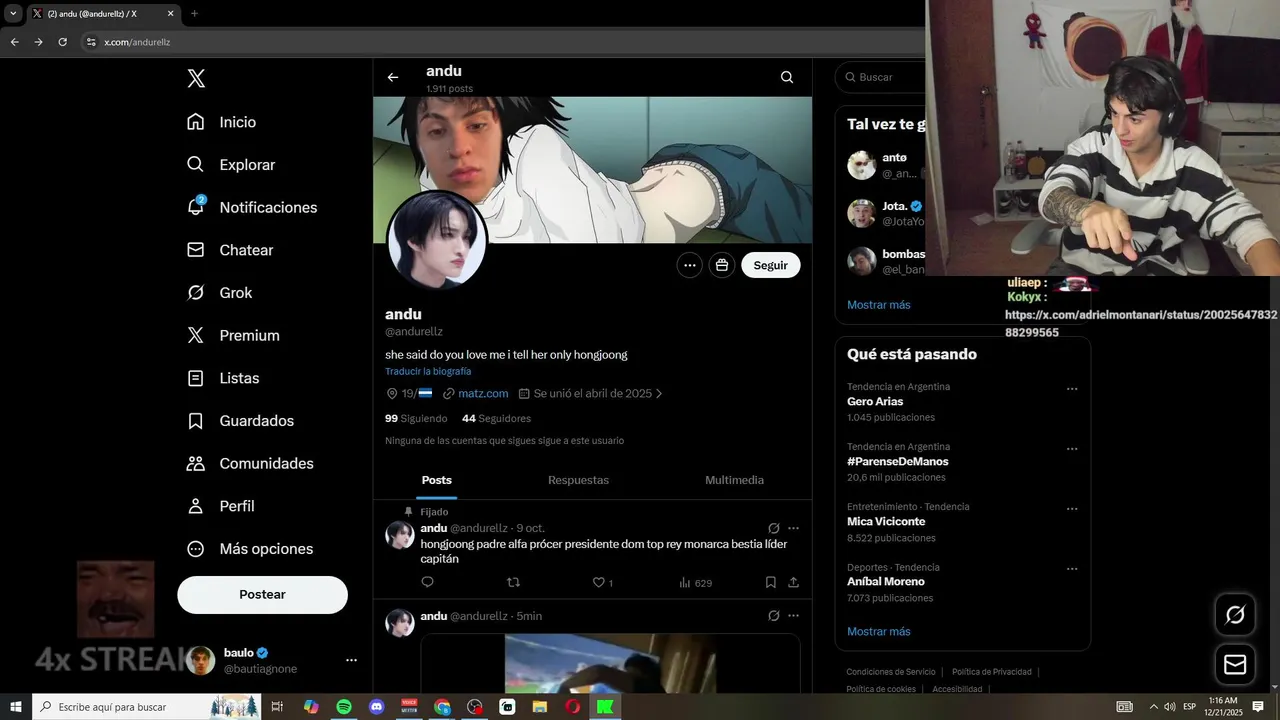
Task: Click the X logo in the sidebar
Action: pyautogui.click(x=196, y=79)
